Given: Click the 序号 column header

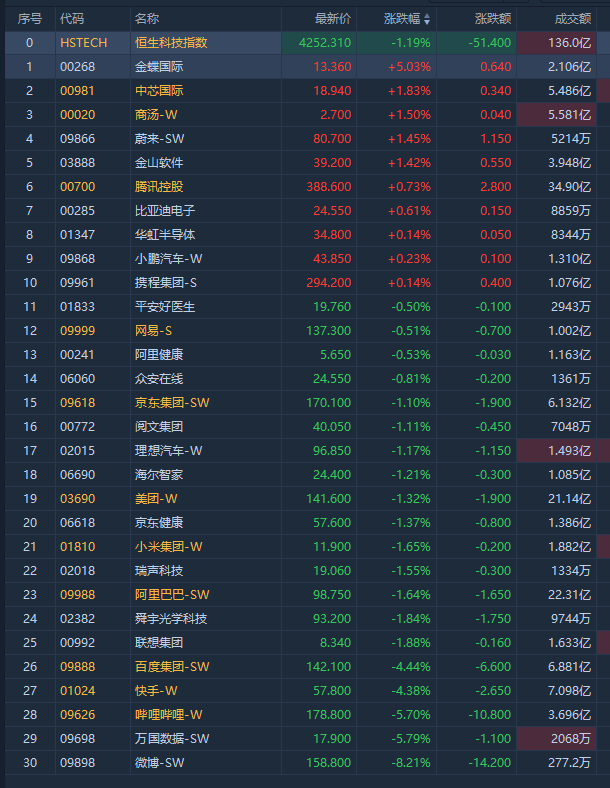Looking at the screenshot, I should 30,19.
